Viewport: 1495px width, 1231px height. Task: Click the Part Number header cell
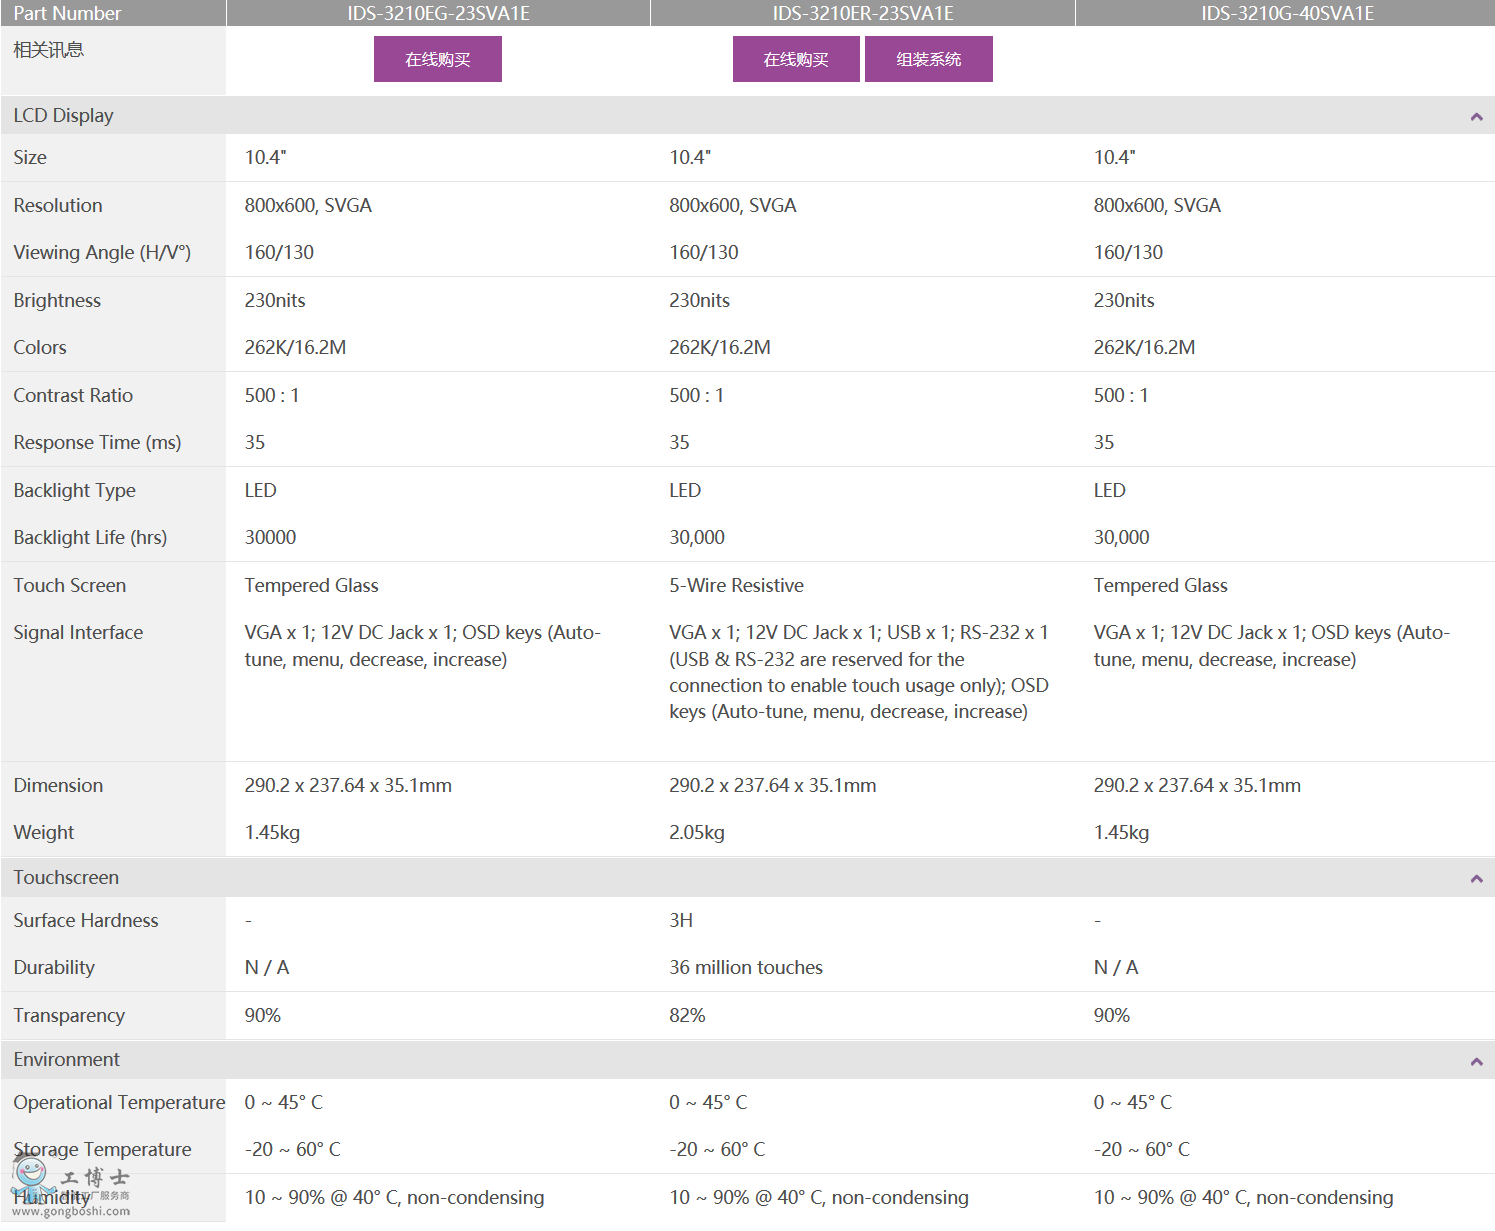pos(67,13)
